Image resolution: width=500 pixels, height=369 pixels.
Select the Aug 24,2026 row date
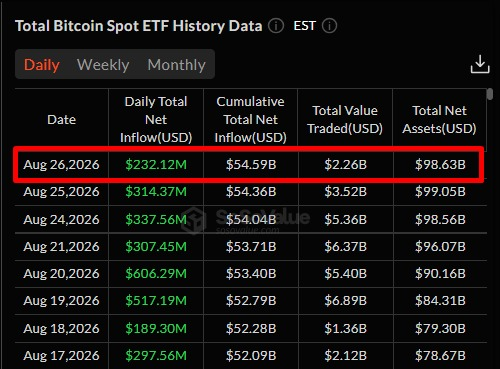(x=61, y=219)
